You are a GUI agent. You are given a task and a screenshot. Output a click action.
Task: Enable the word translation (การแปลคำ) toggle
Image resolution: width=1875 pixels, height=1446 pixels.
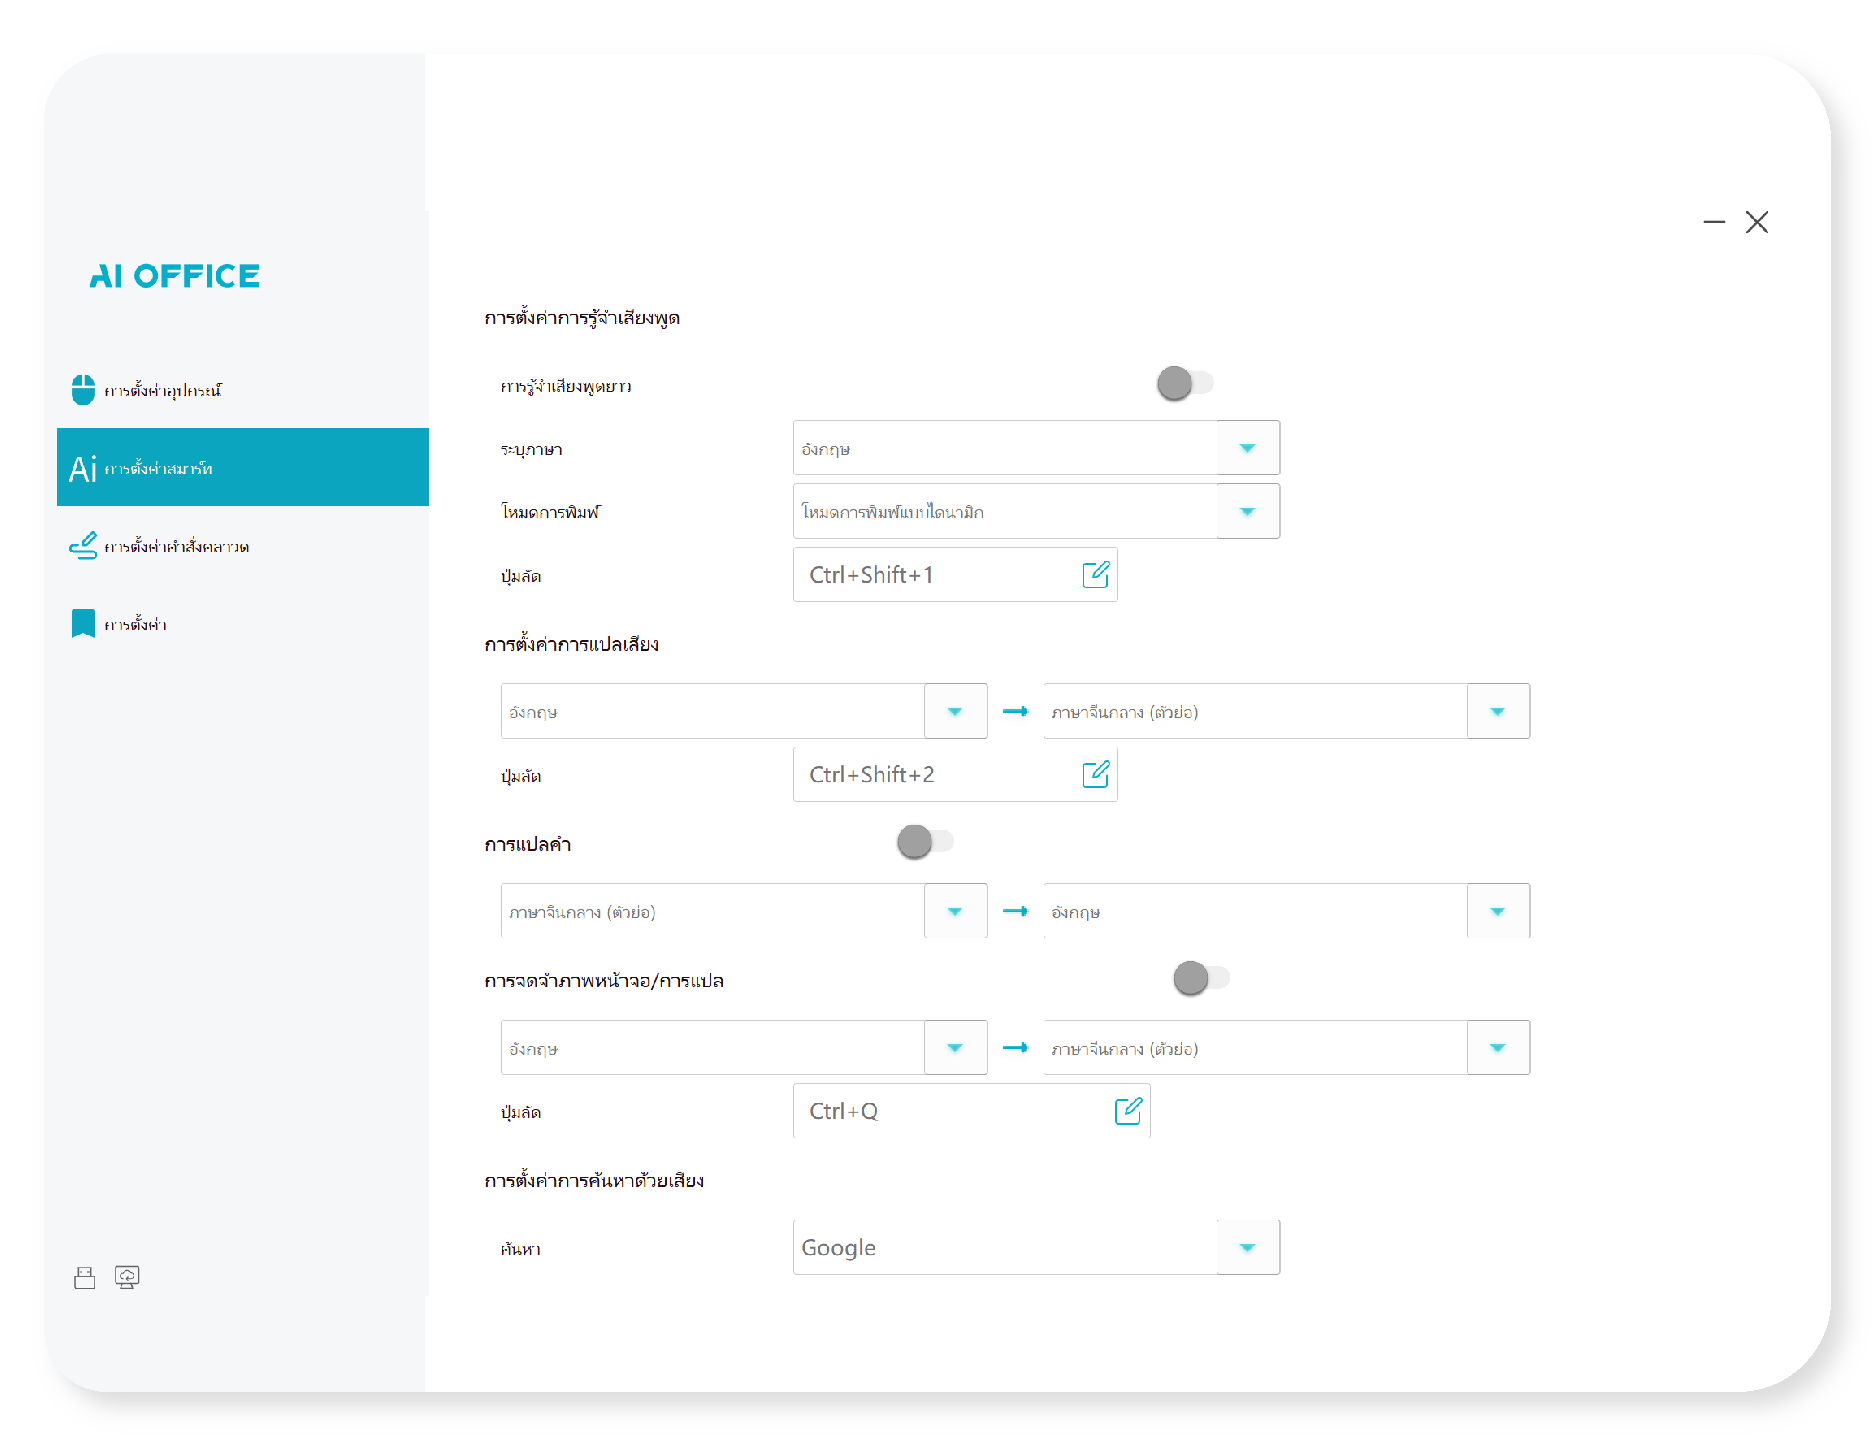(x=924, y=842)
